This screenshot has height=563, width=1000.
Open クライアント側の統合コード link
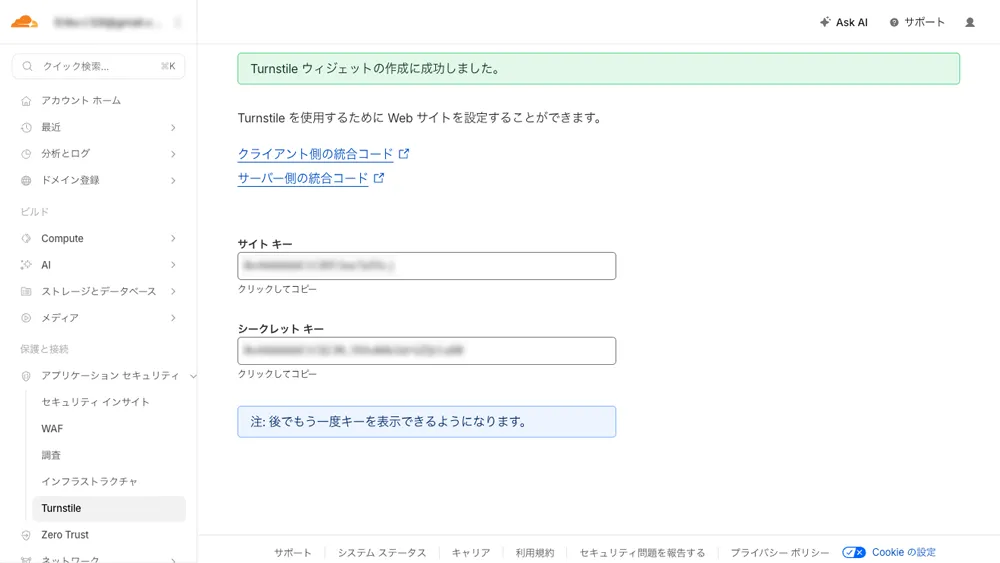(x=315, y=154)
